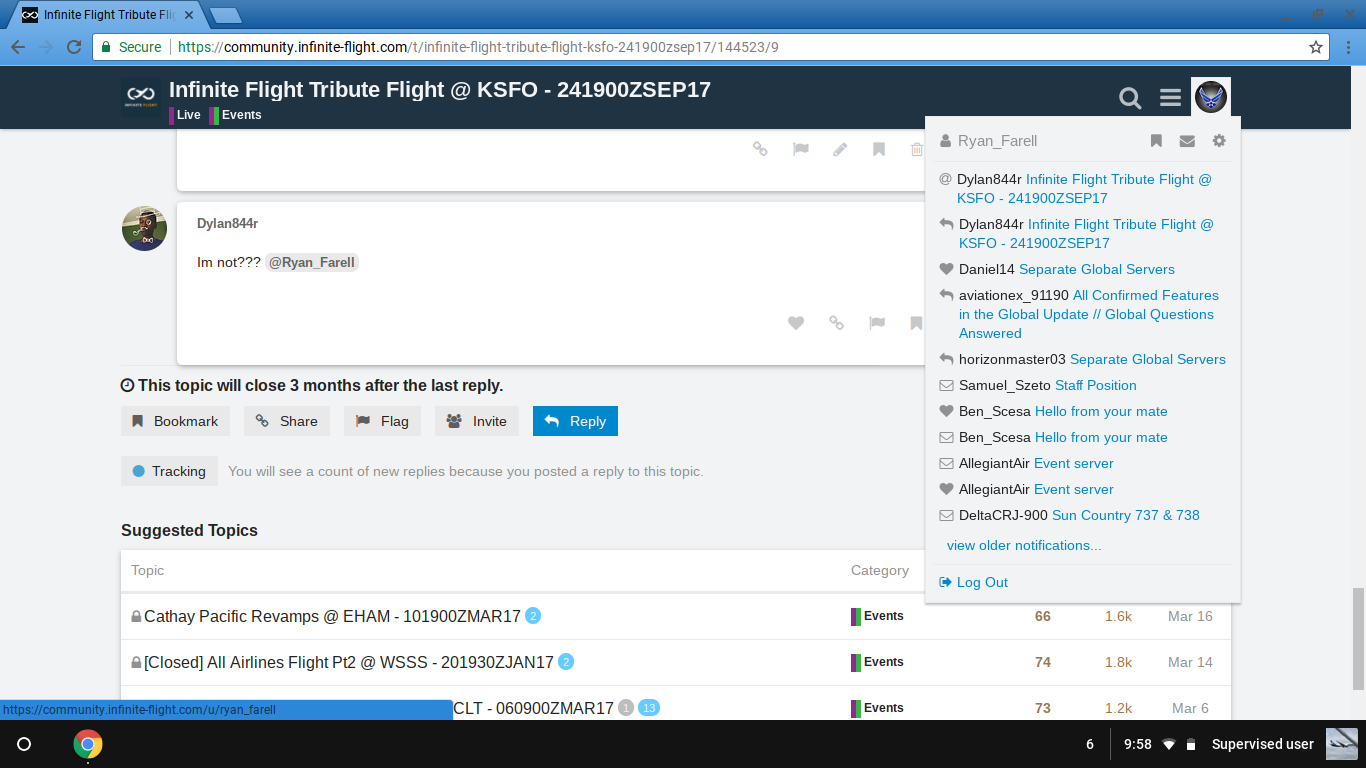Screen dimensions: 1366x768
Task: Click the Dylan844r username on the post
Action: coord(227,224)
